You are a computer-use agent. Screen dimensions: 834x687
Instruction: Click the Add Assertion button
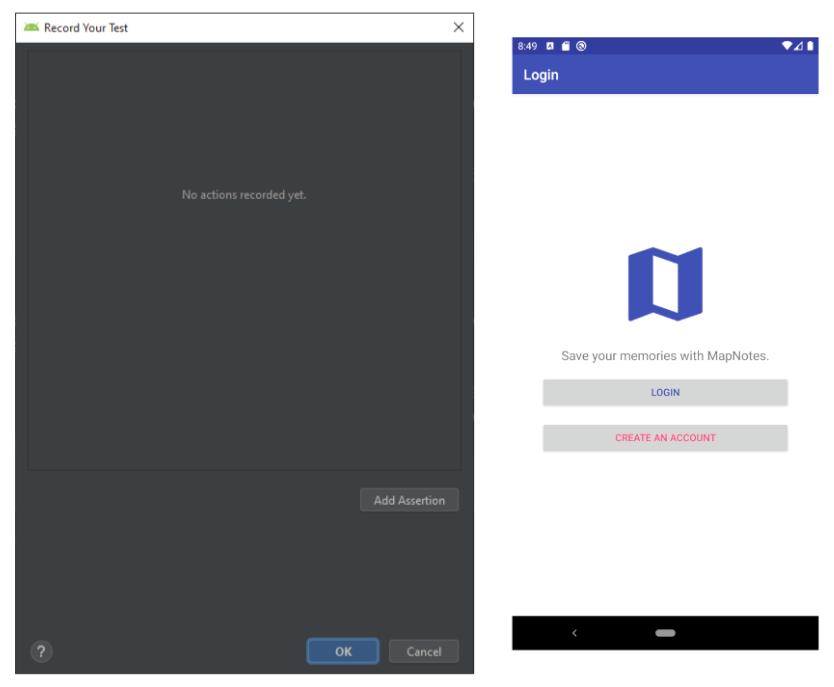(409, 500)
